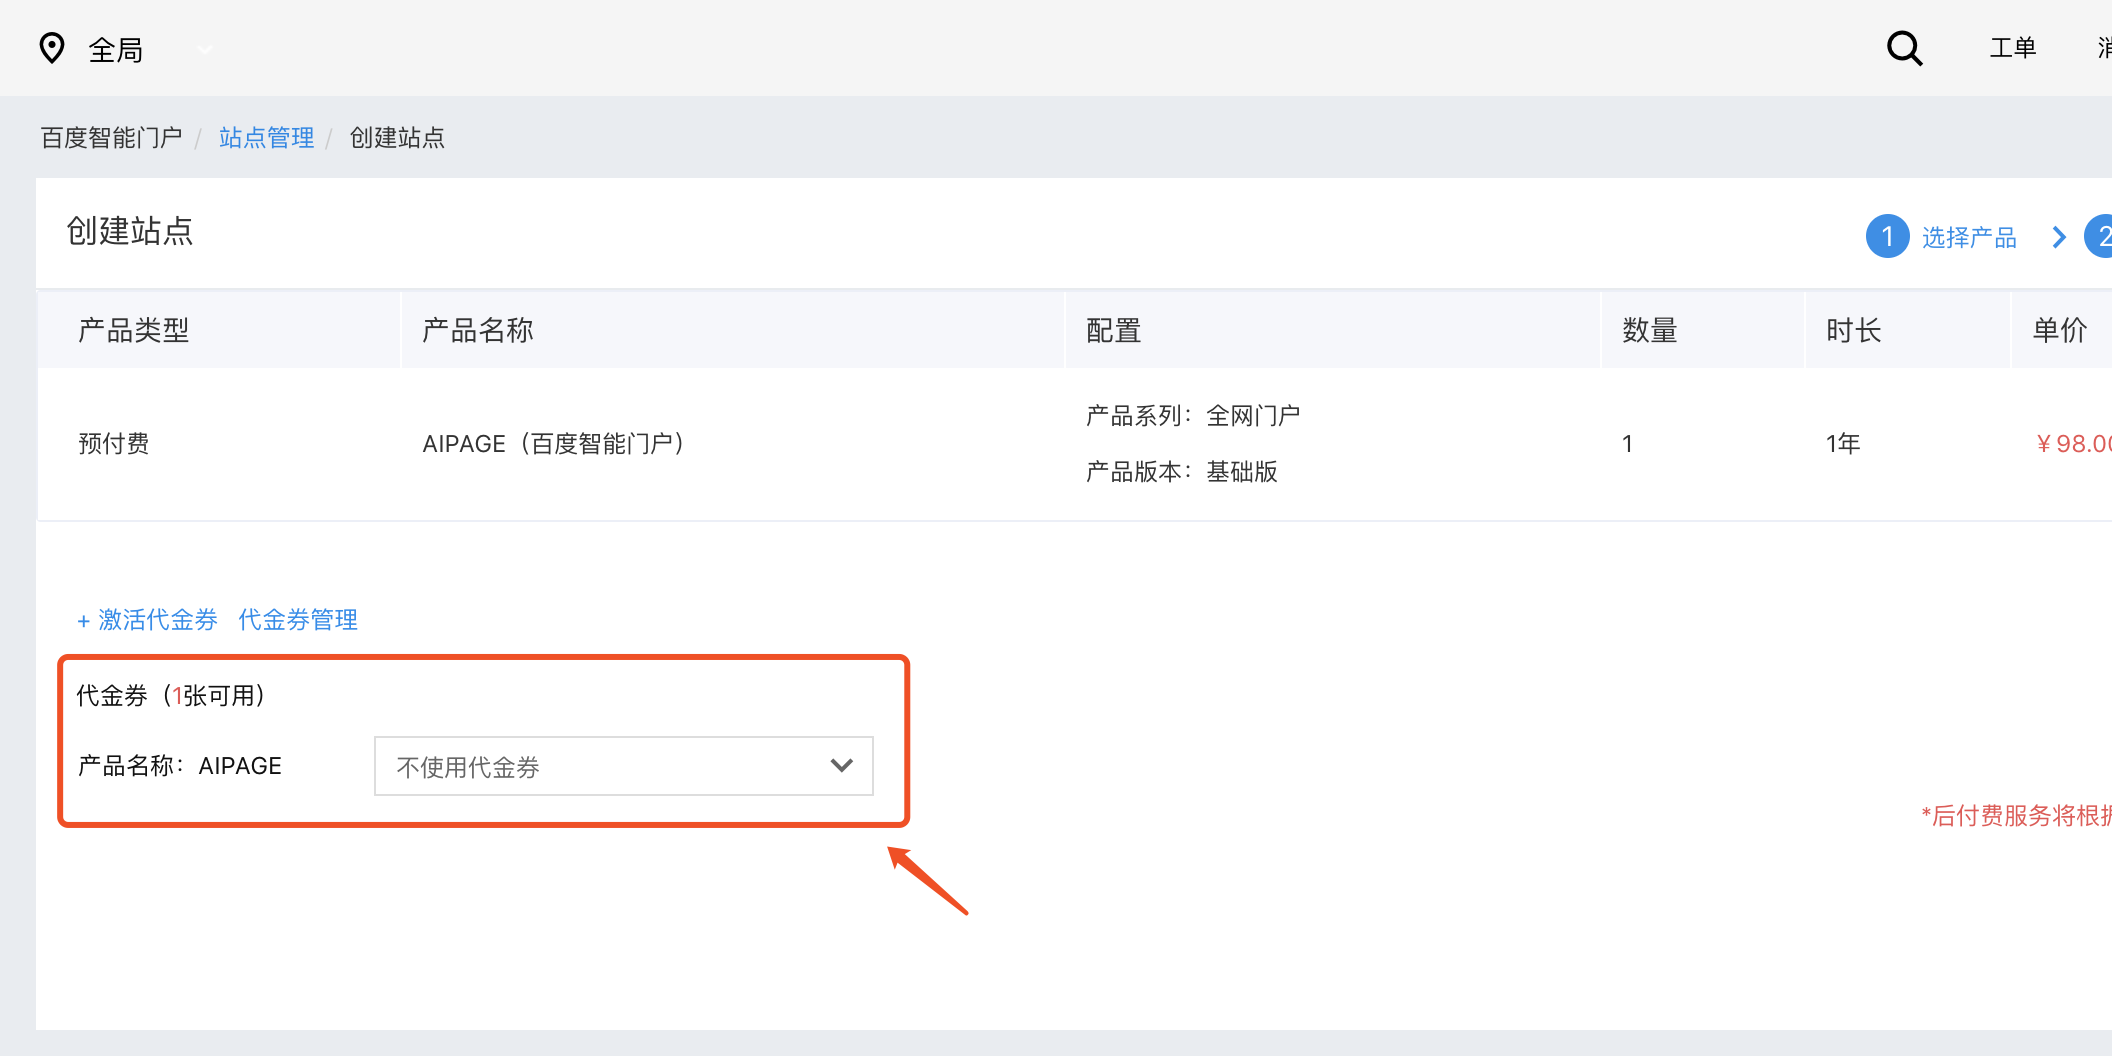Click the 创建站点 page title

[128, 233]
